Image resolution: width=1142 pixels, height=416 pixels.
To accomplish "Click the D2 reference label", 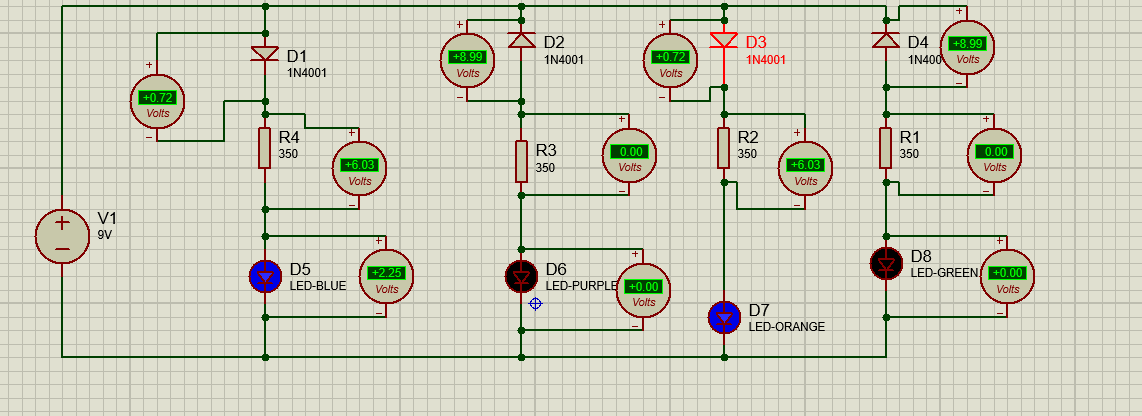I will coord(554,43).
